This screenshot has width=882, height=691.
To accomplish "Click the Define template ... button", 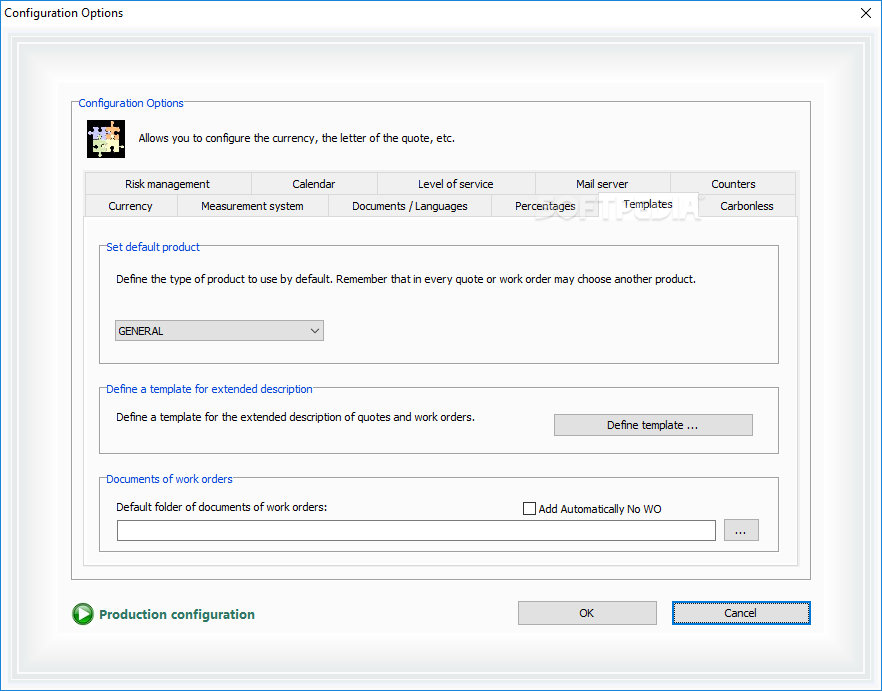I will (x=653, y=425).
